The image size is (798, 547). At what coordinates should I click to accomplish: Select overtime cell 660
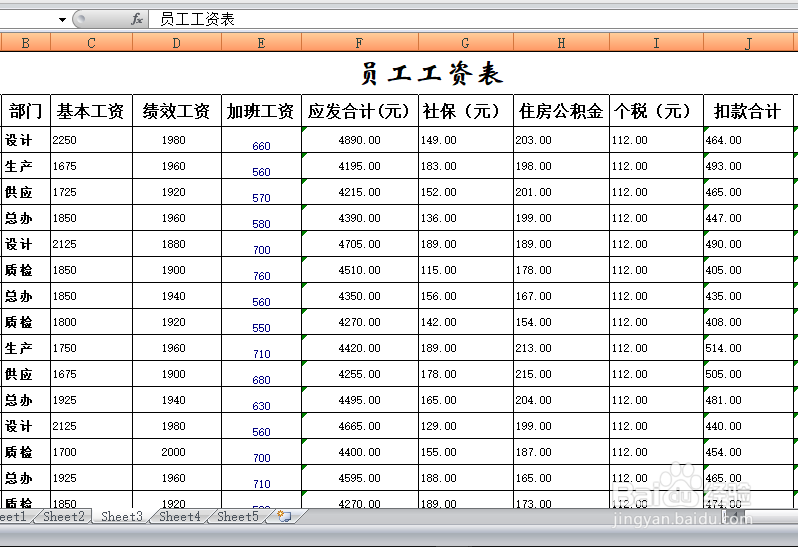pos(261,140)
